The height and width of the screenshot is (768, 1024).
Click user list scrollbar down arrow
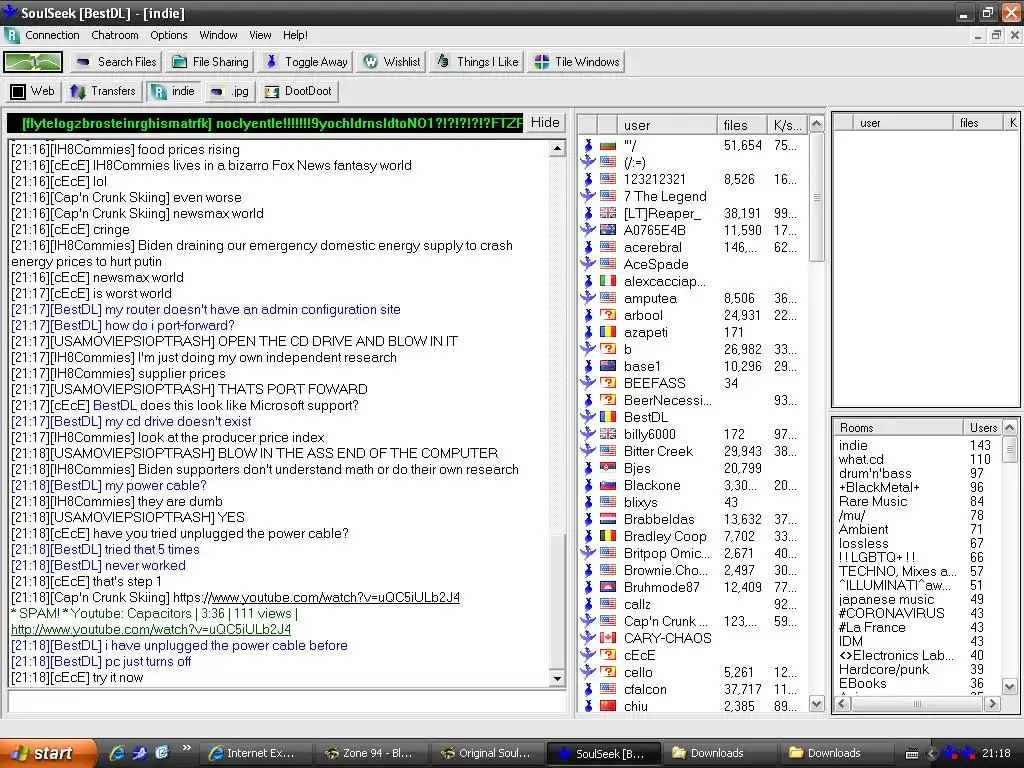pyautogui.click(x=816, y=704)
